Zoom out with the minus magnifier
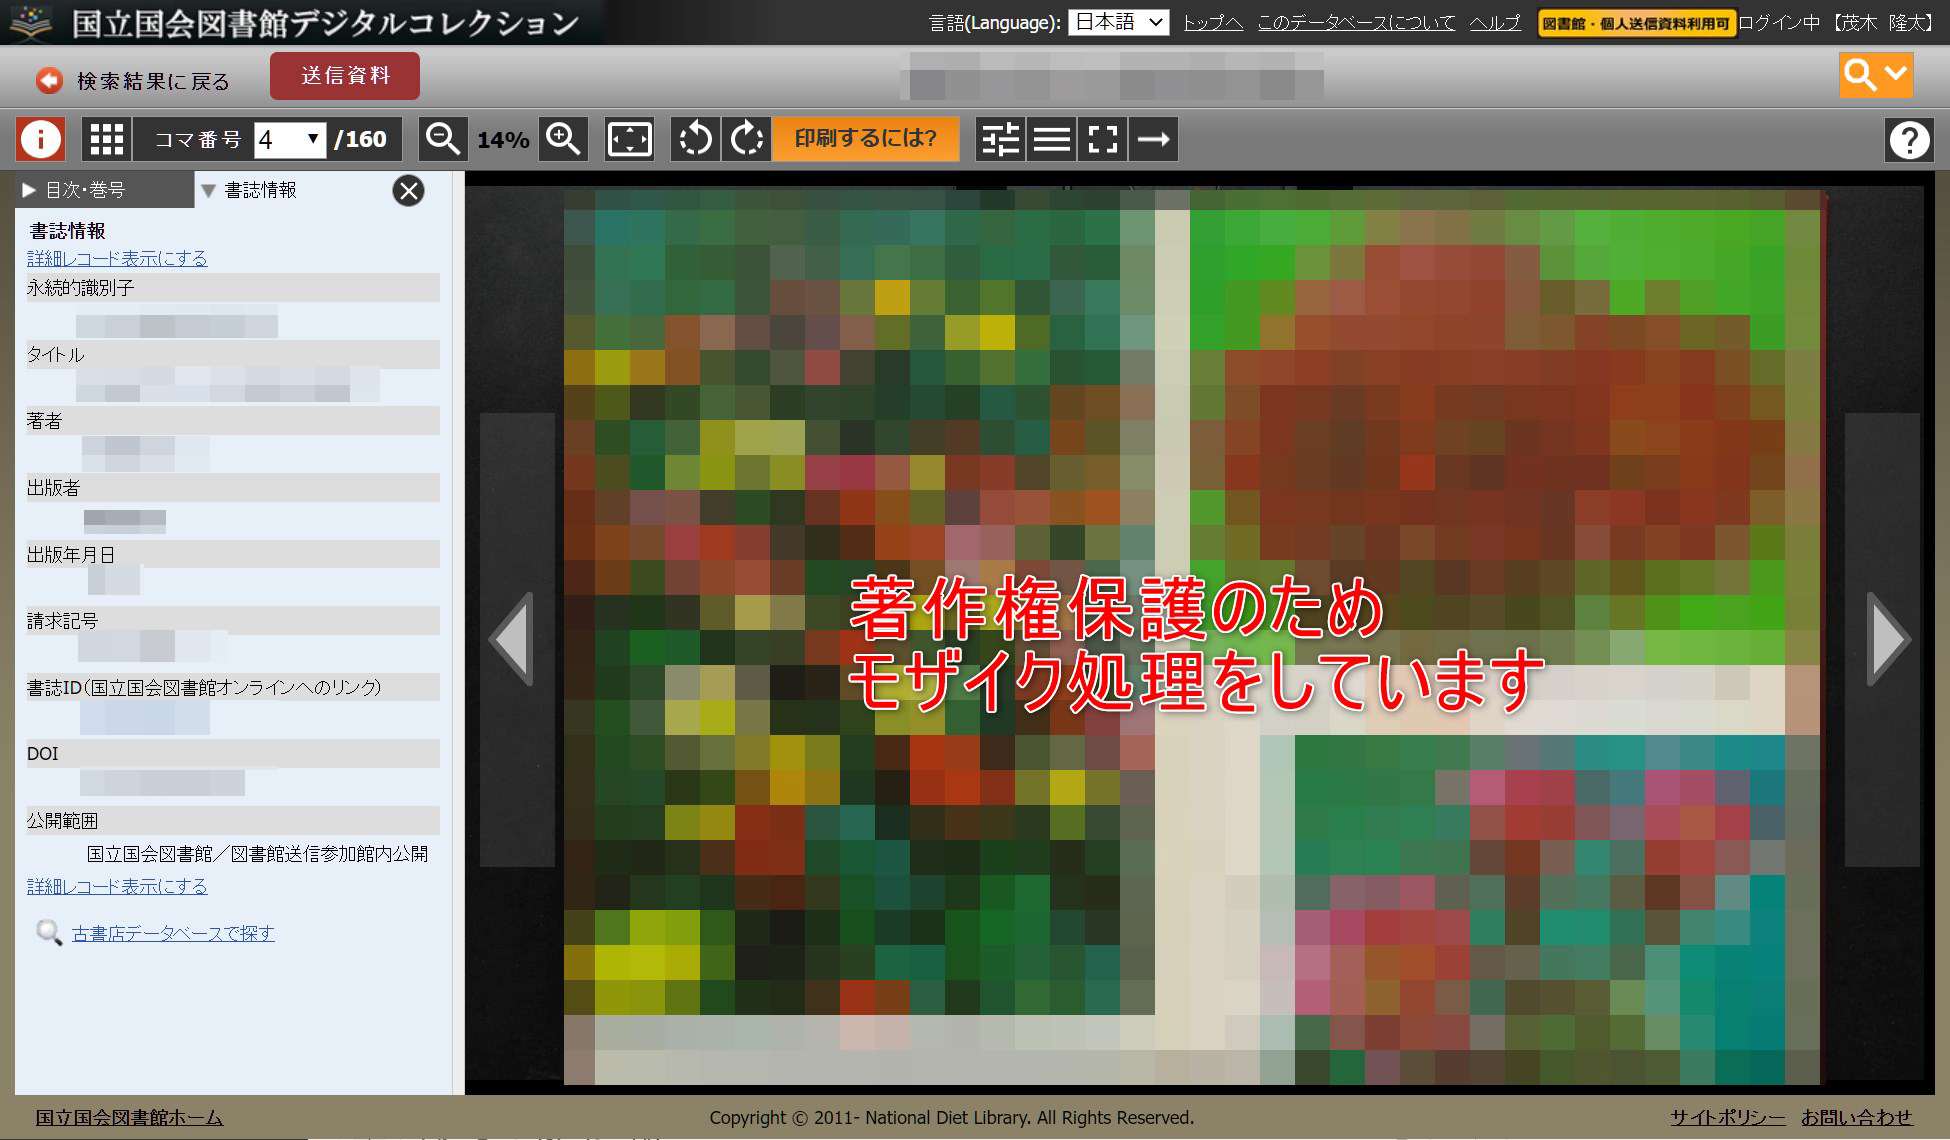This screenshot has width=1950, height=1140. coord(442,139)
